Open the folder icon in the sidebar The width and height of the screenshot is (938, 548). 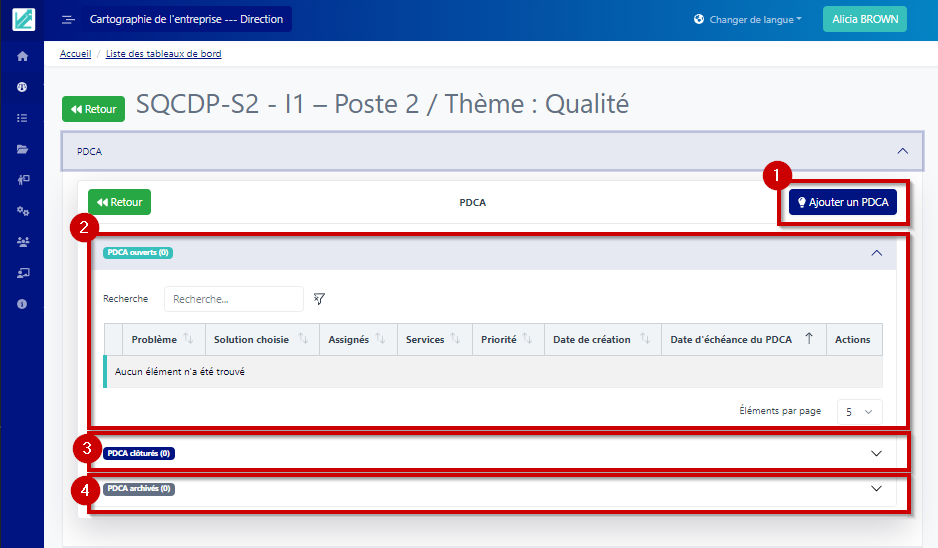click(22, 149)
